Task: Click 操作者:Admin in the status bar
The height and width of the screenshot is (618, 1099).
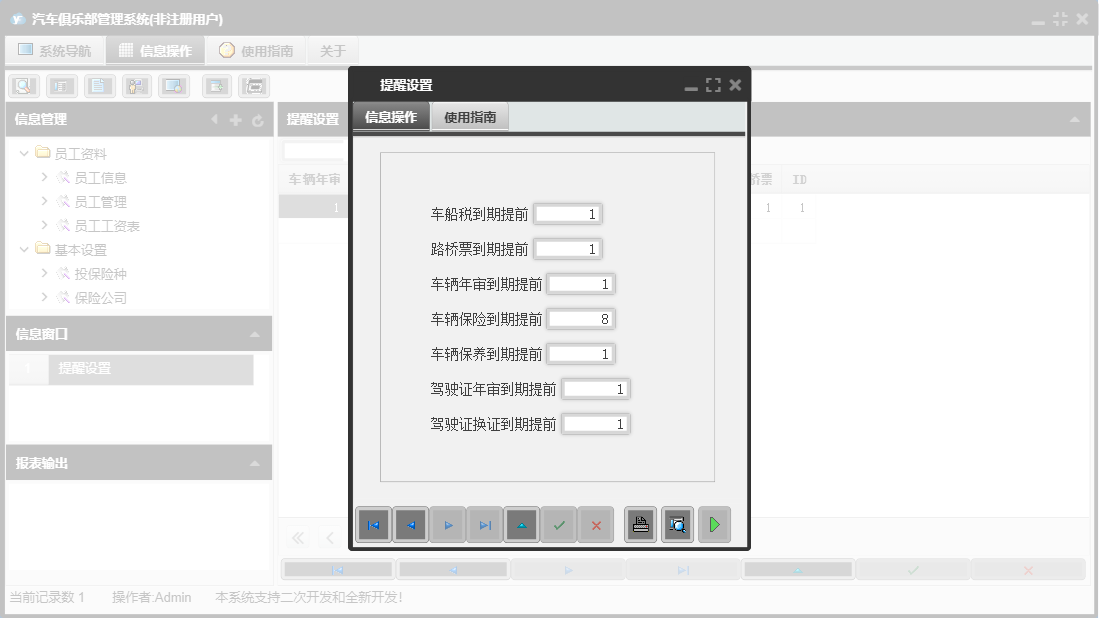Action: pos(151,598)
